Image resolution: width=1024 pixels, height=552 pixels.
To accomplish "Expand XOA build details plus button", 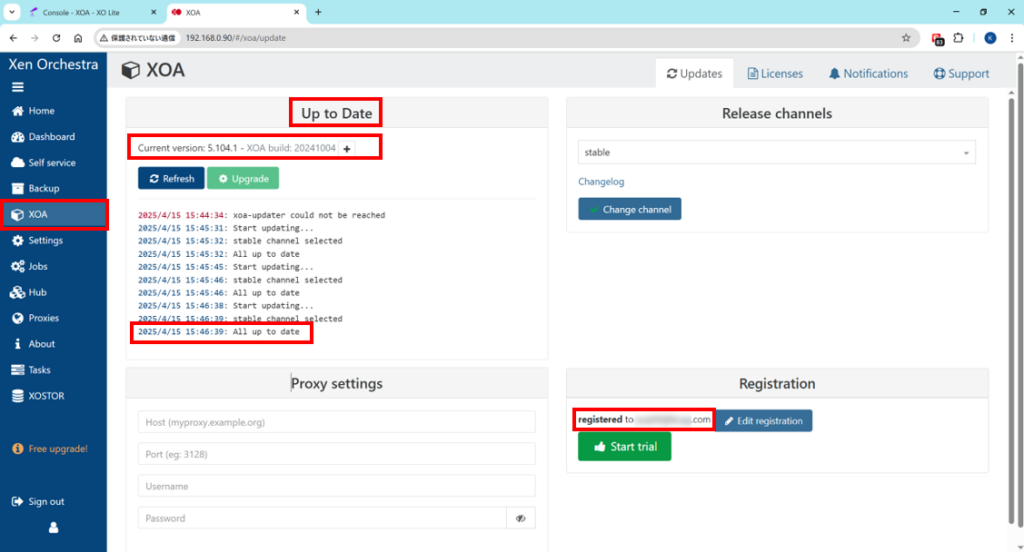I will point(347,148).
